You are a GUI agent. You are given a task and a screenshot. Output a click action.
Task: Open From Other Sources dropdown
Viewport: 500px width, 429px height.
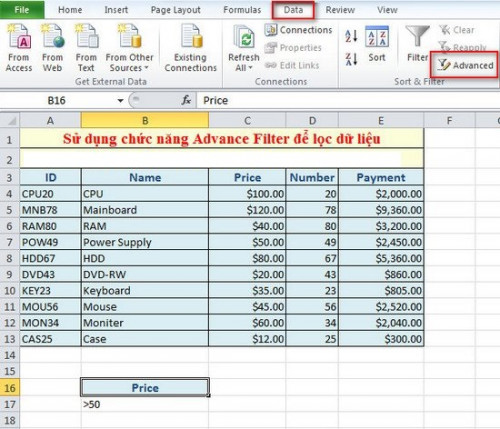(x=129, y=48)
